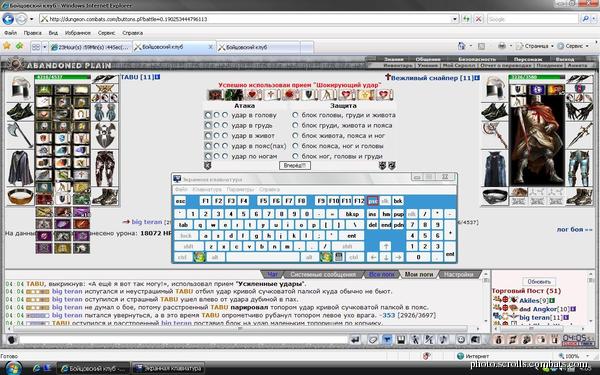
Task: Open the quick tabs dropdown arrow
Action: pyautogui.click(x=45, y=47)
